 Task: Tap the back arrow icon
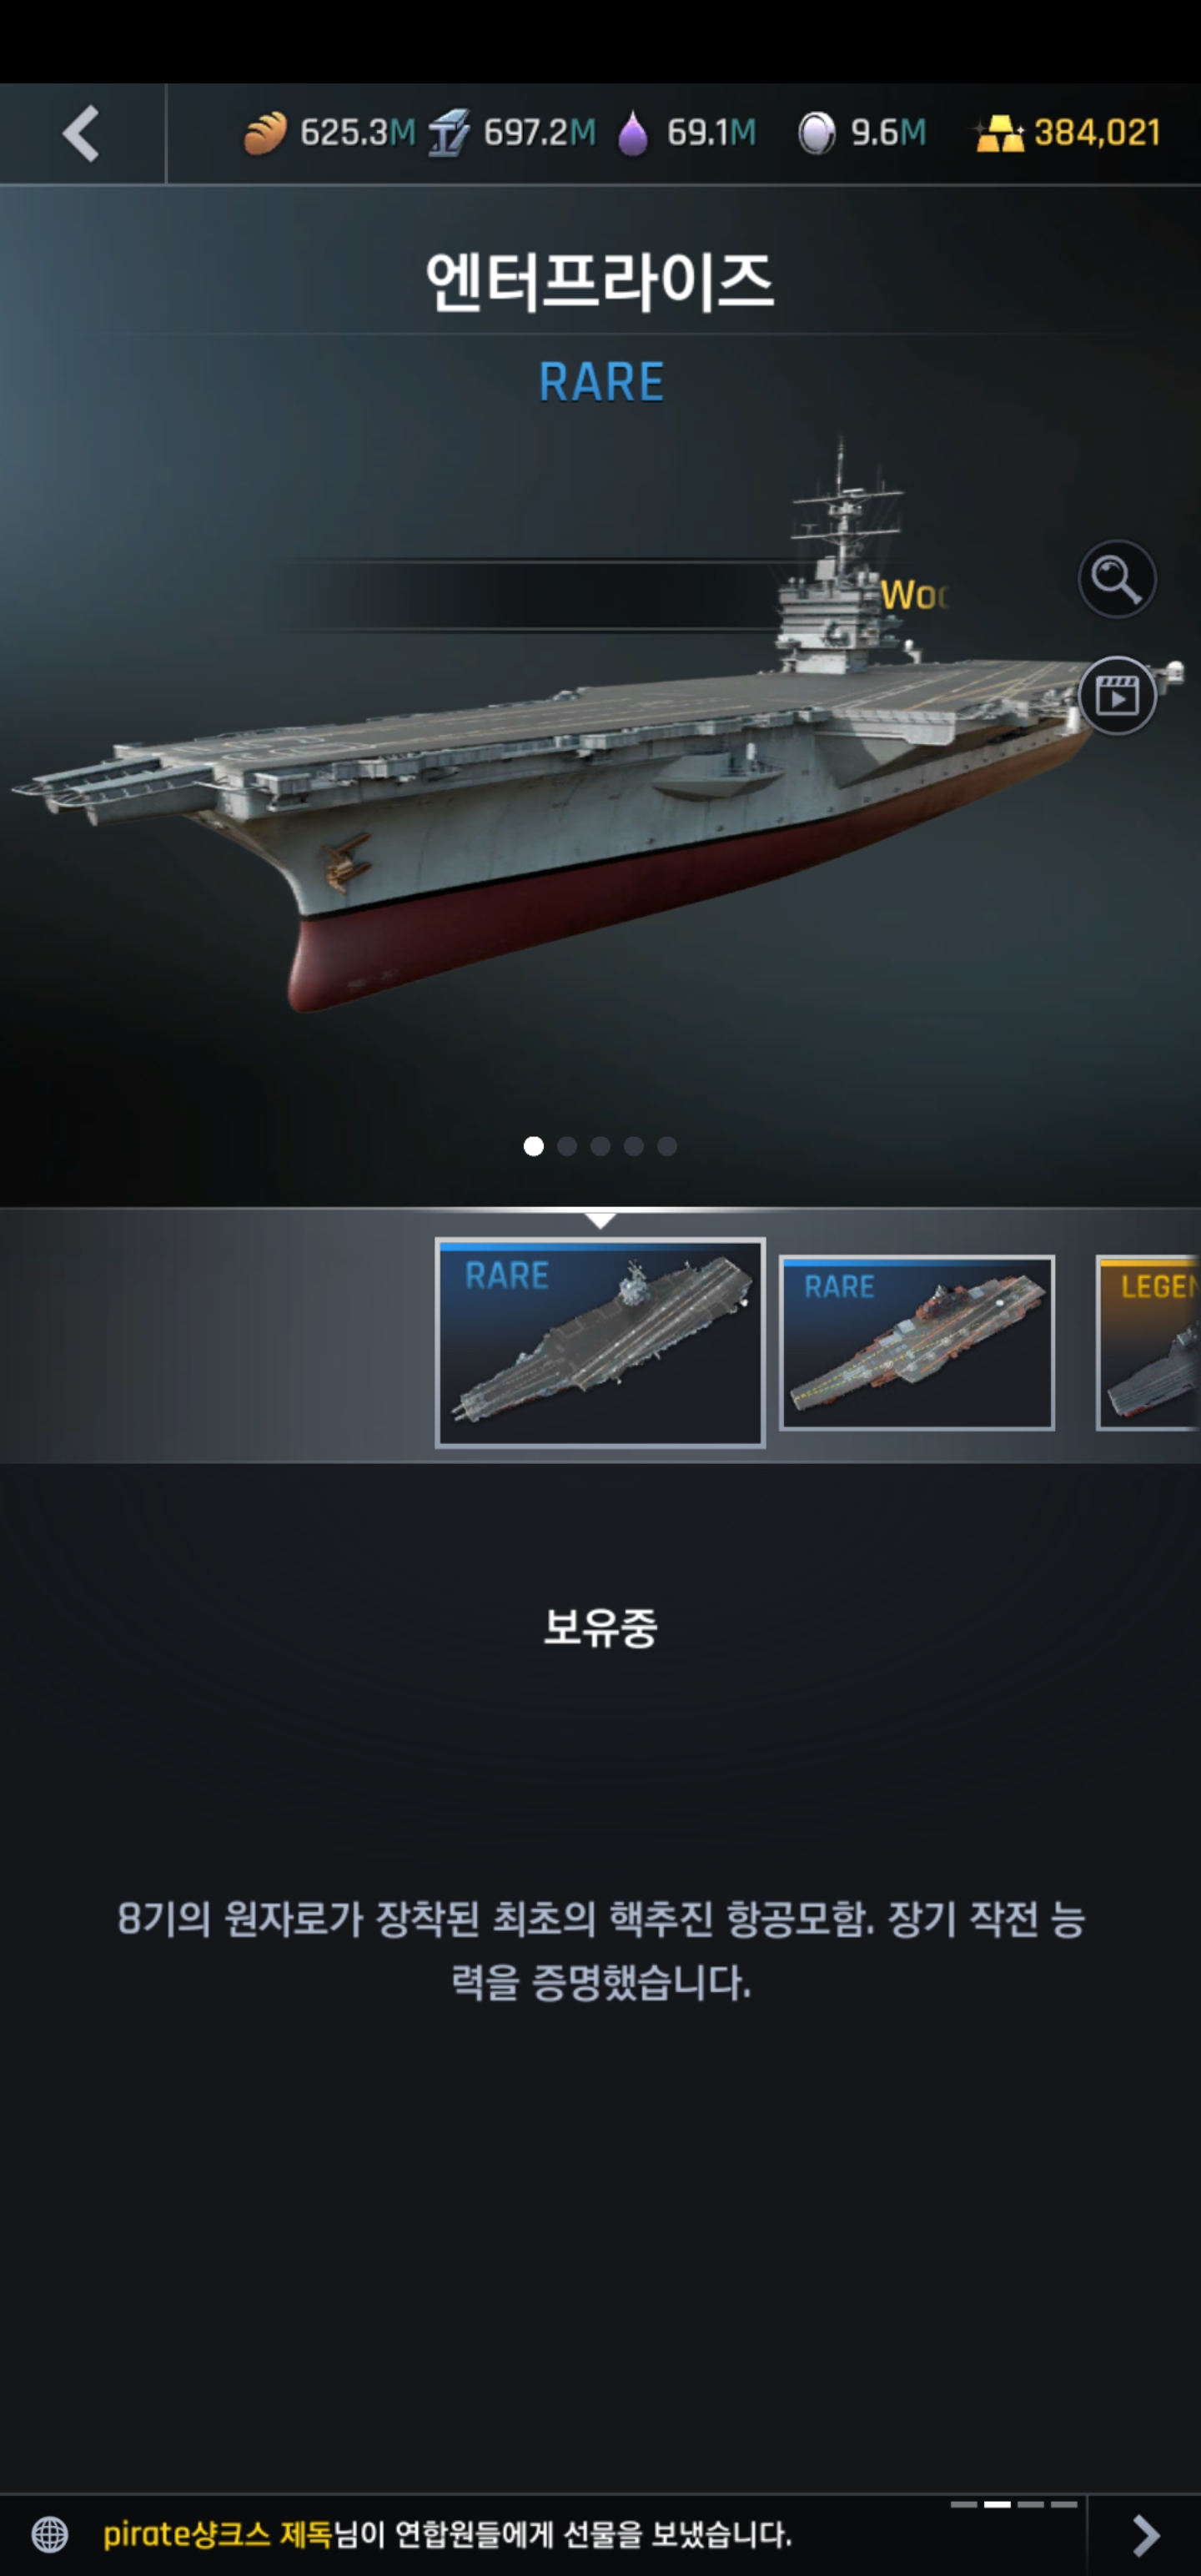81,133
